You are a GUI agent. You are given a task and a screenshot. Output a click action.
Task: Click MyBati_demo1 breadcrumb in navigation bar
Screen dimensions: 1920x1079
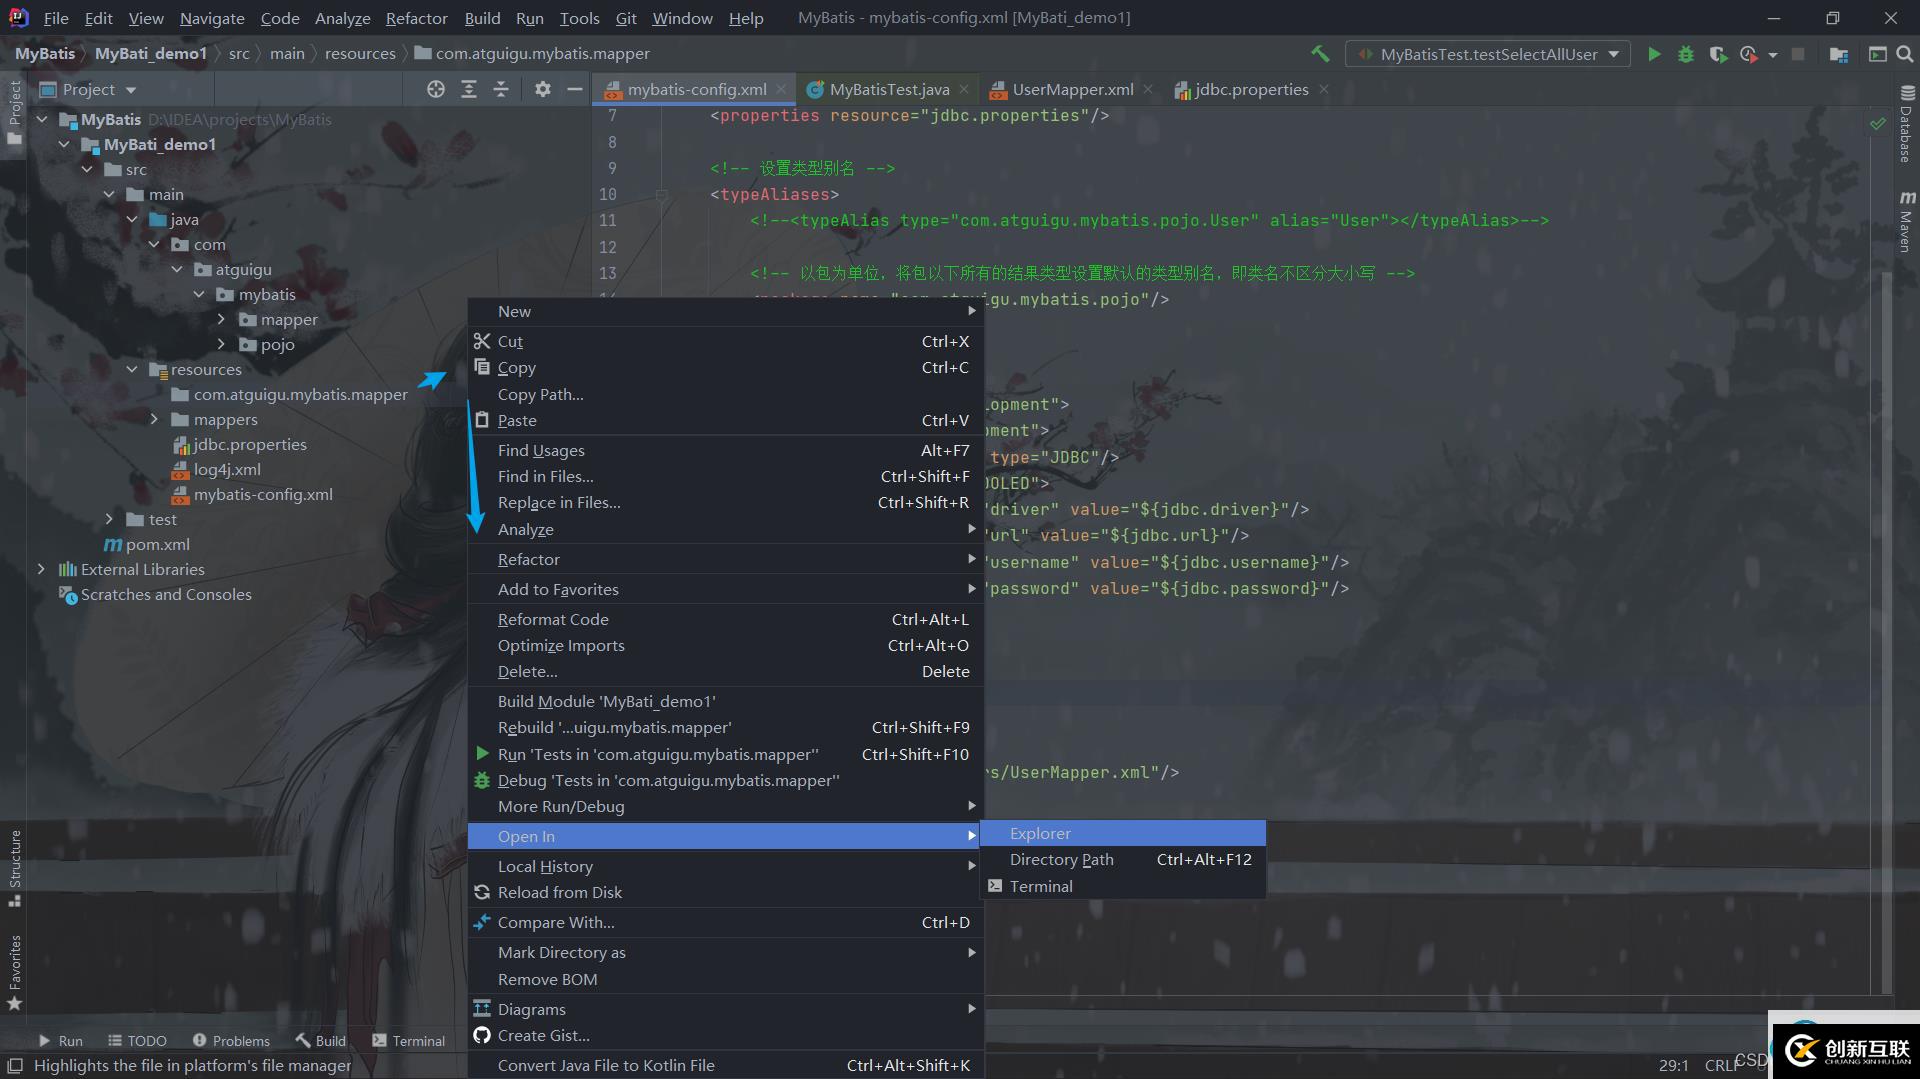[x=151, y=54]
